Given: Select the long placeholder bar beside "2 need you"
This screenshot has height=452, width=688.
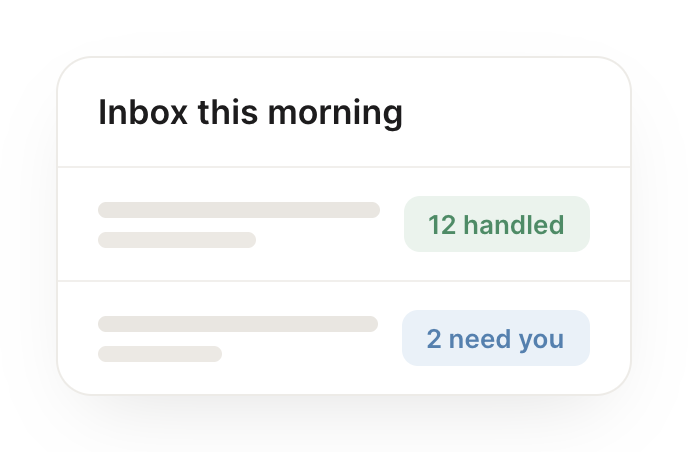Looking at the screenshot, I should 238,324.
